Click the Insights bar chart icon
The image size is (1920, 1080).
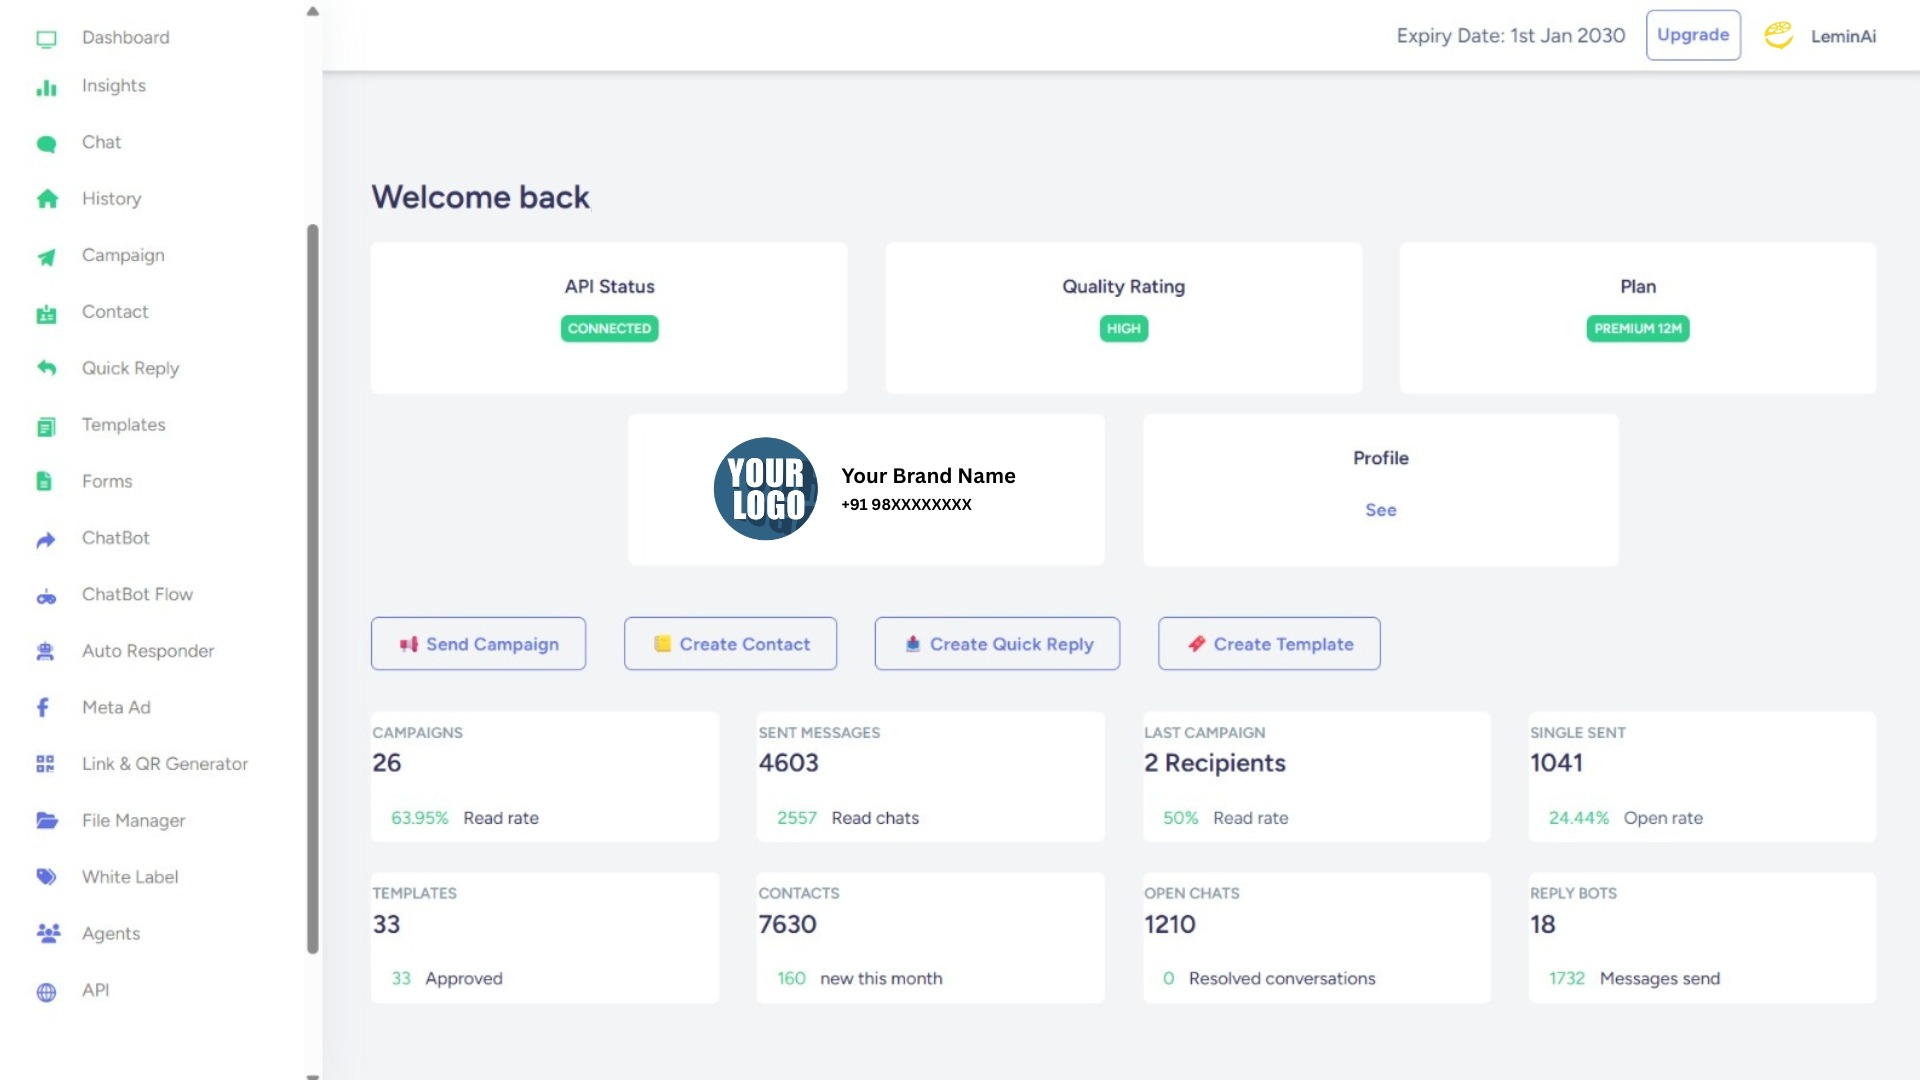[46, 87]
